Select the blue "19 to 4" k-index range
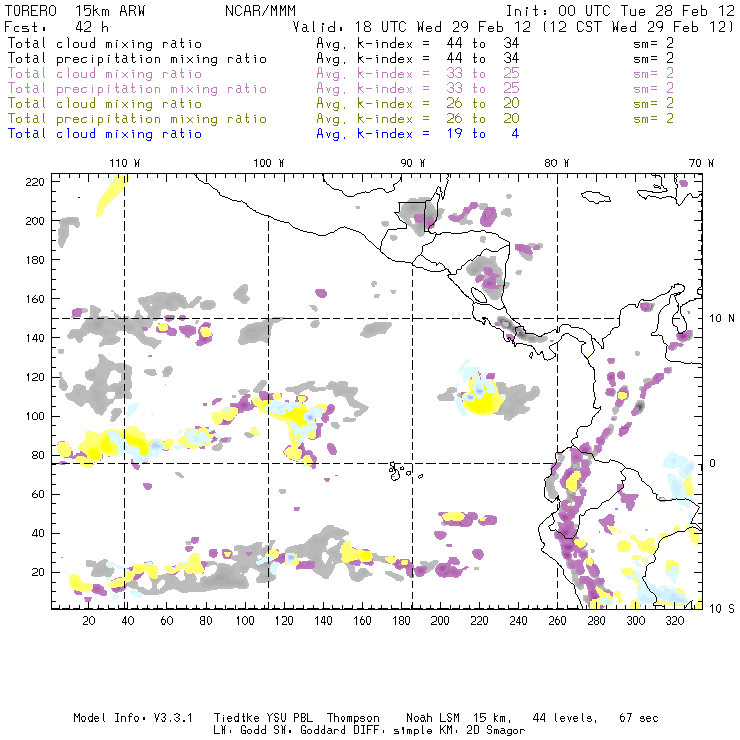The image size is (740, 740). click(483, 134)
